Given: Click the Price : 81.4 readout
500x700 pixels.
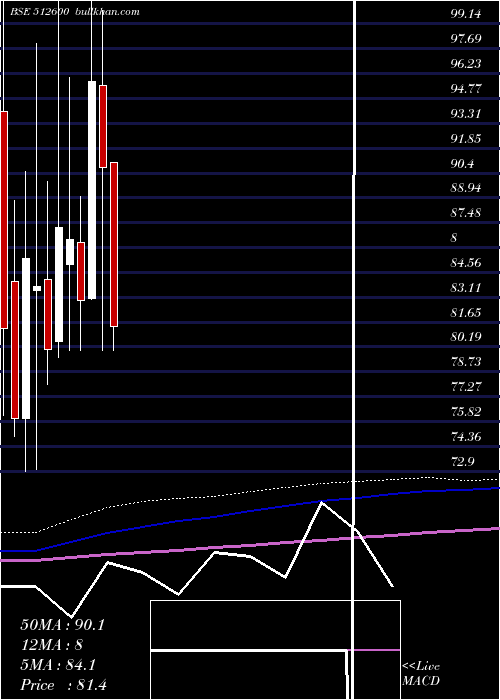Looking at the screenshot, I should pyautogui.click(x=63, y=685).
